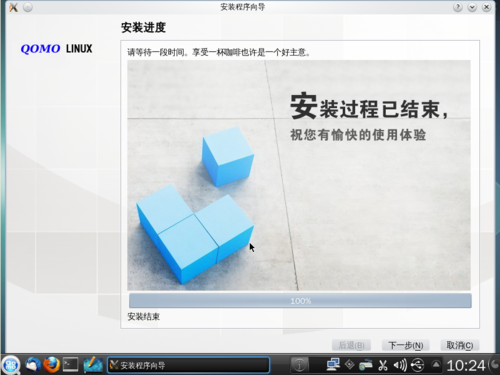Click the 下一步(N) next button
The image size is (500, 375).
tap(406, 346)
